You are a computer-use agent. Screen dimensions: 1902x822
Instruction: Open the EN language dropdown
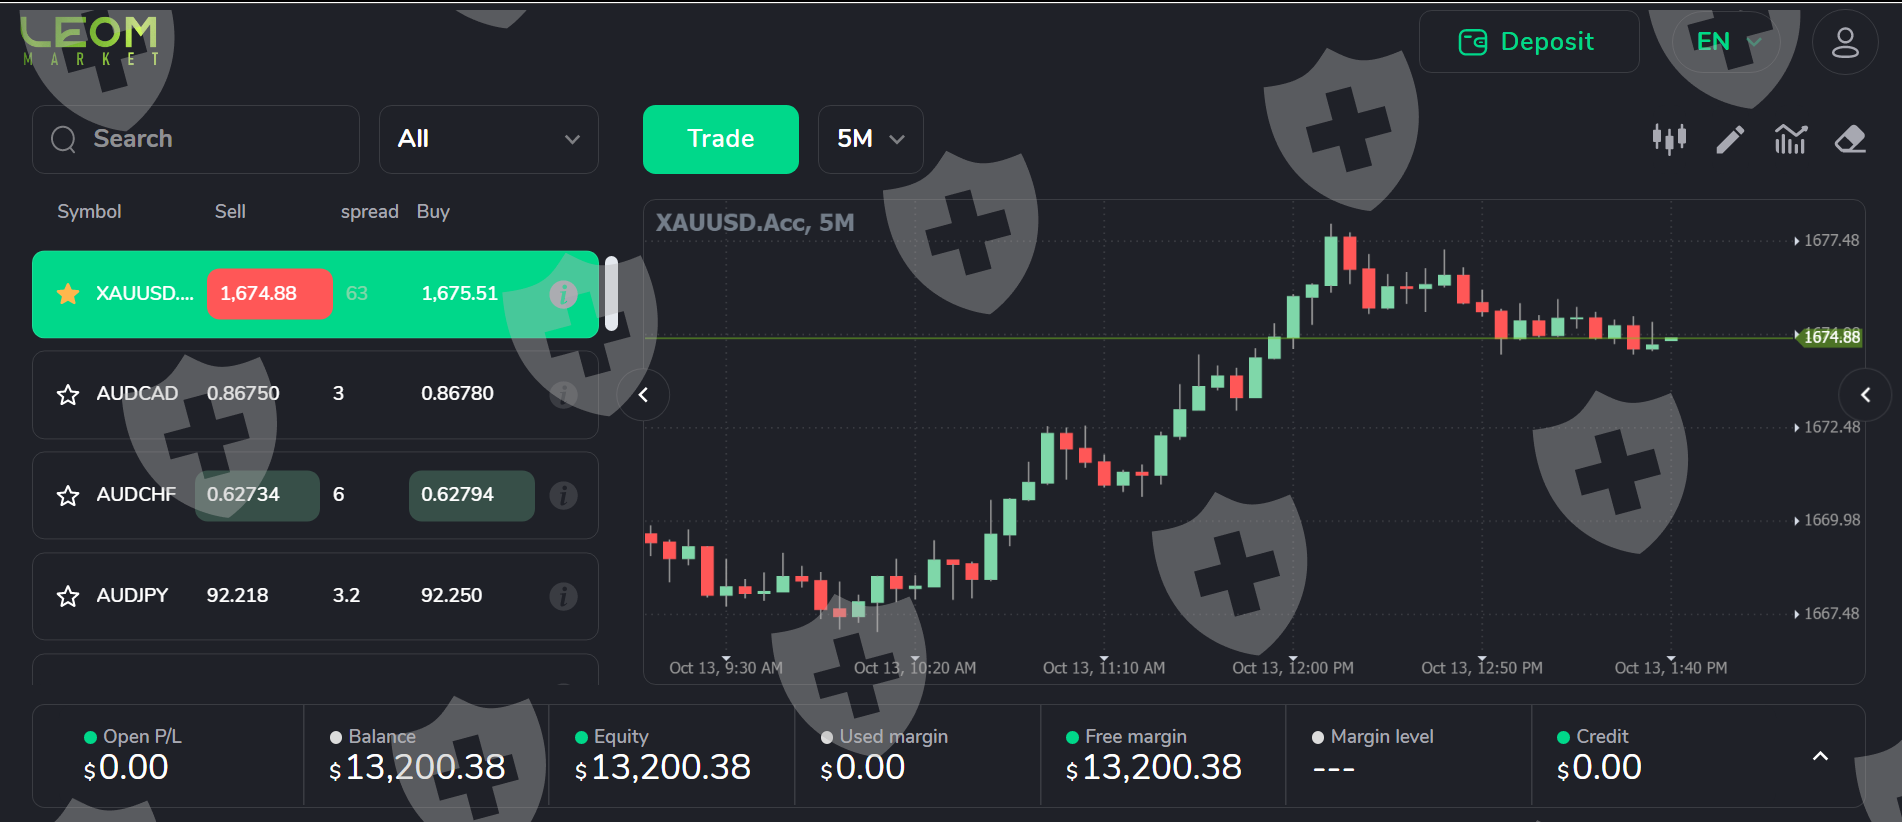pos(1727,42)
